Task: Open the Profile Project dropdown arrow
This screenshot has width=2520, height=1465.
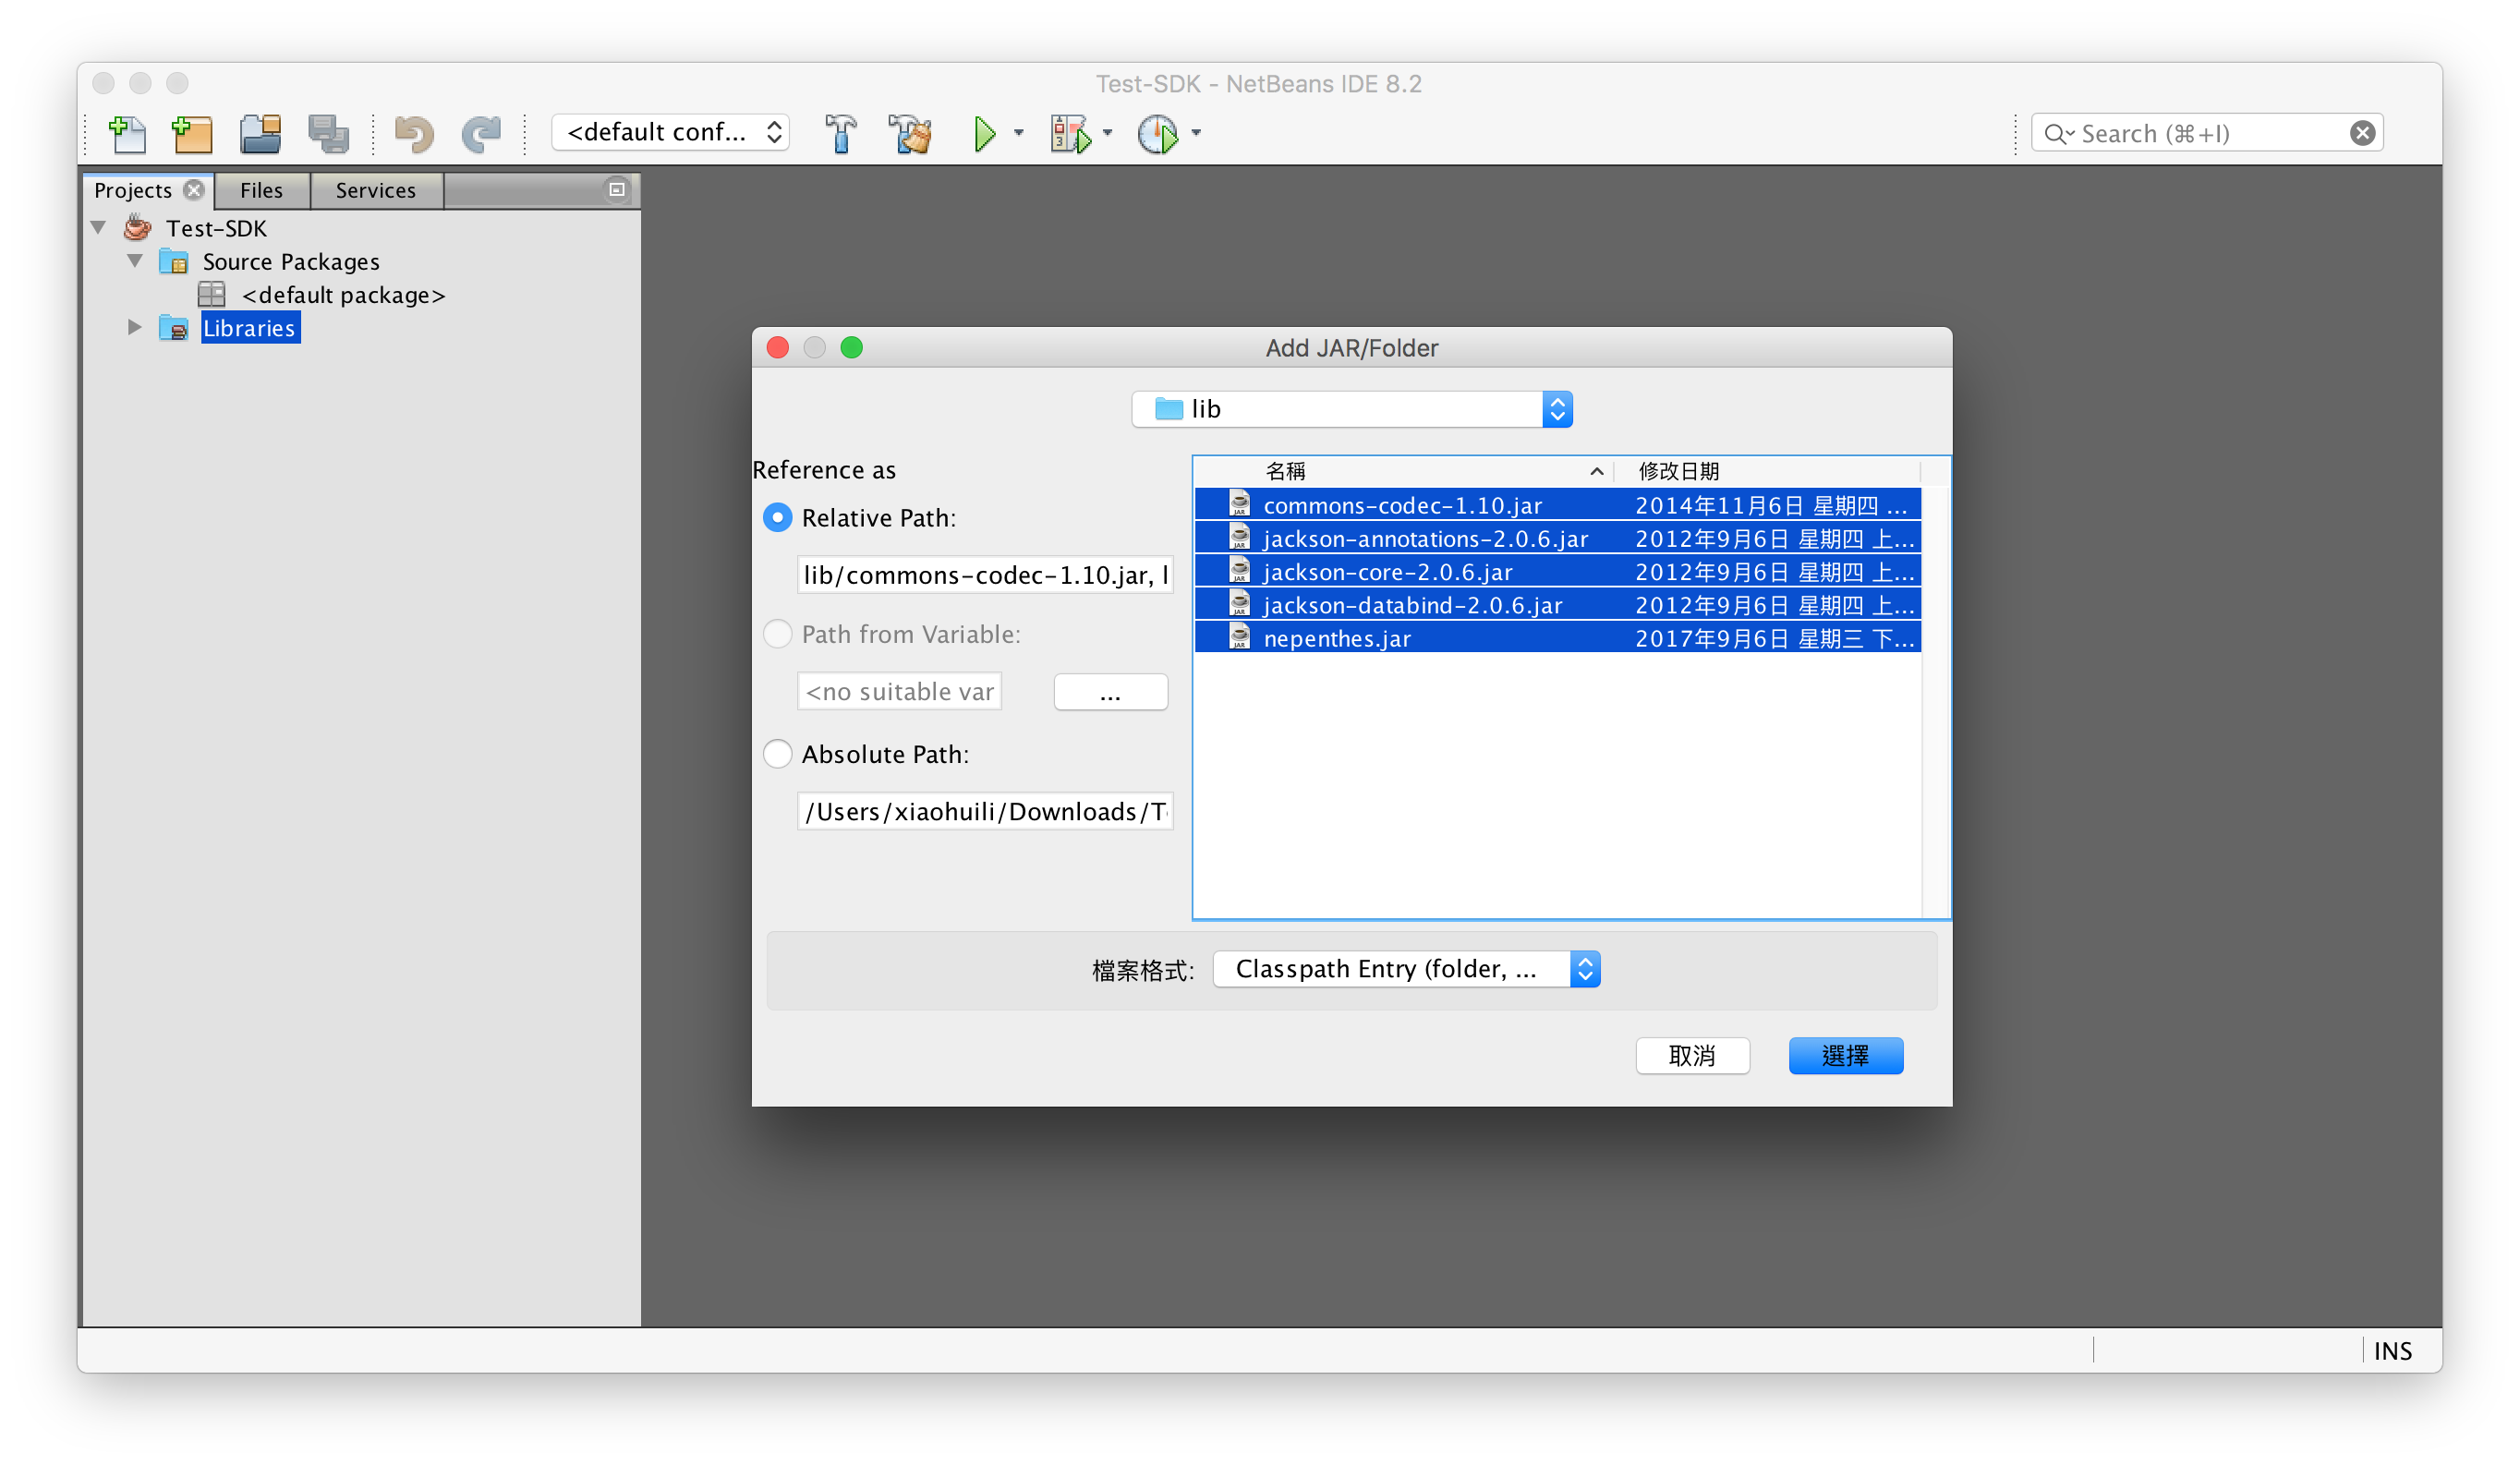Action: pos(1196,133)
